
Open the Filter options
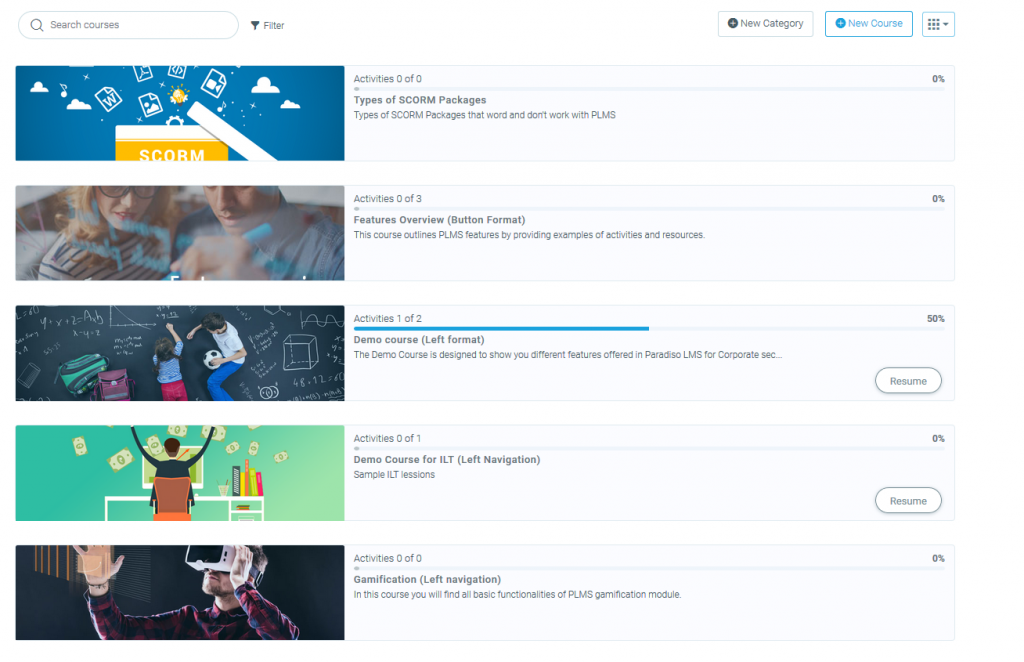click(268, 25)
